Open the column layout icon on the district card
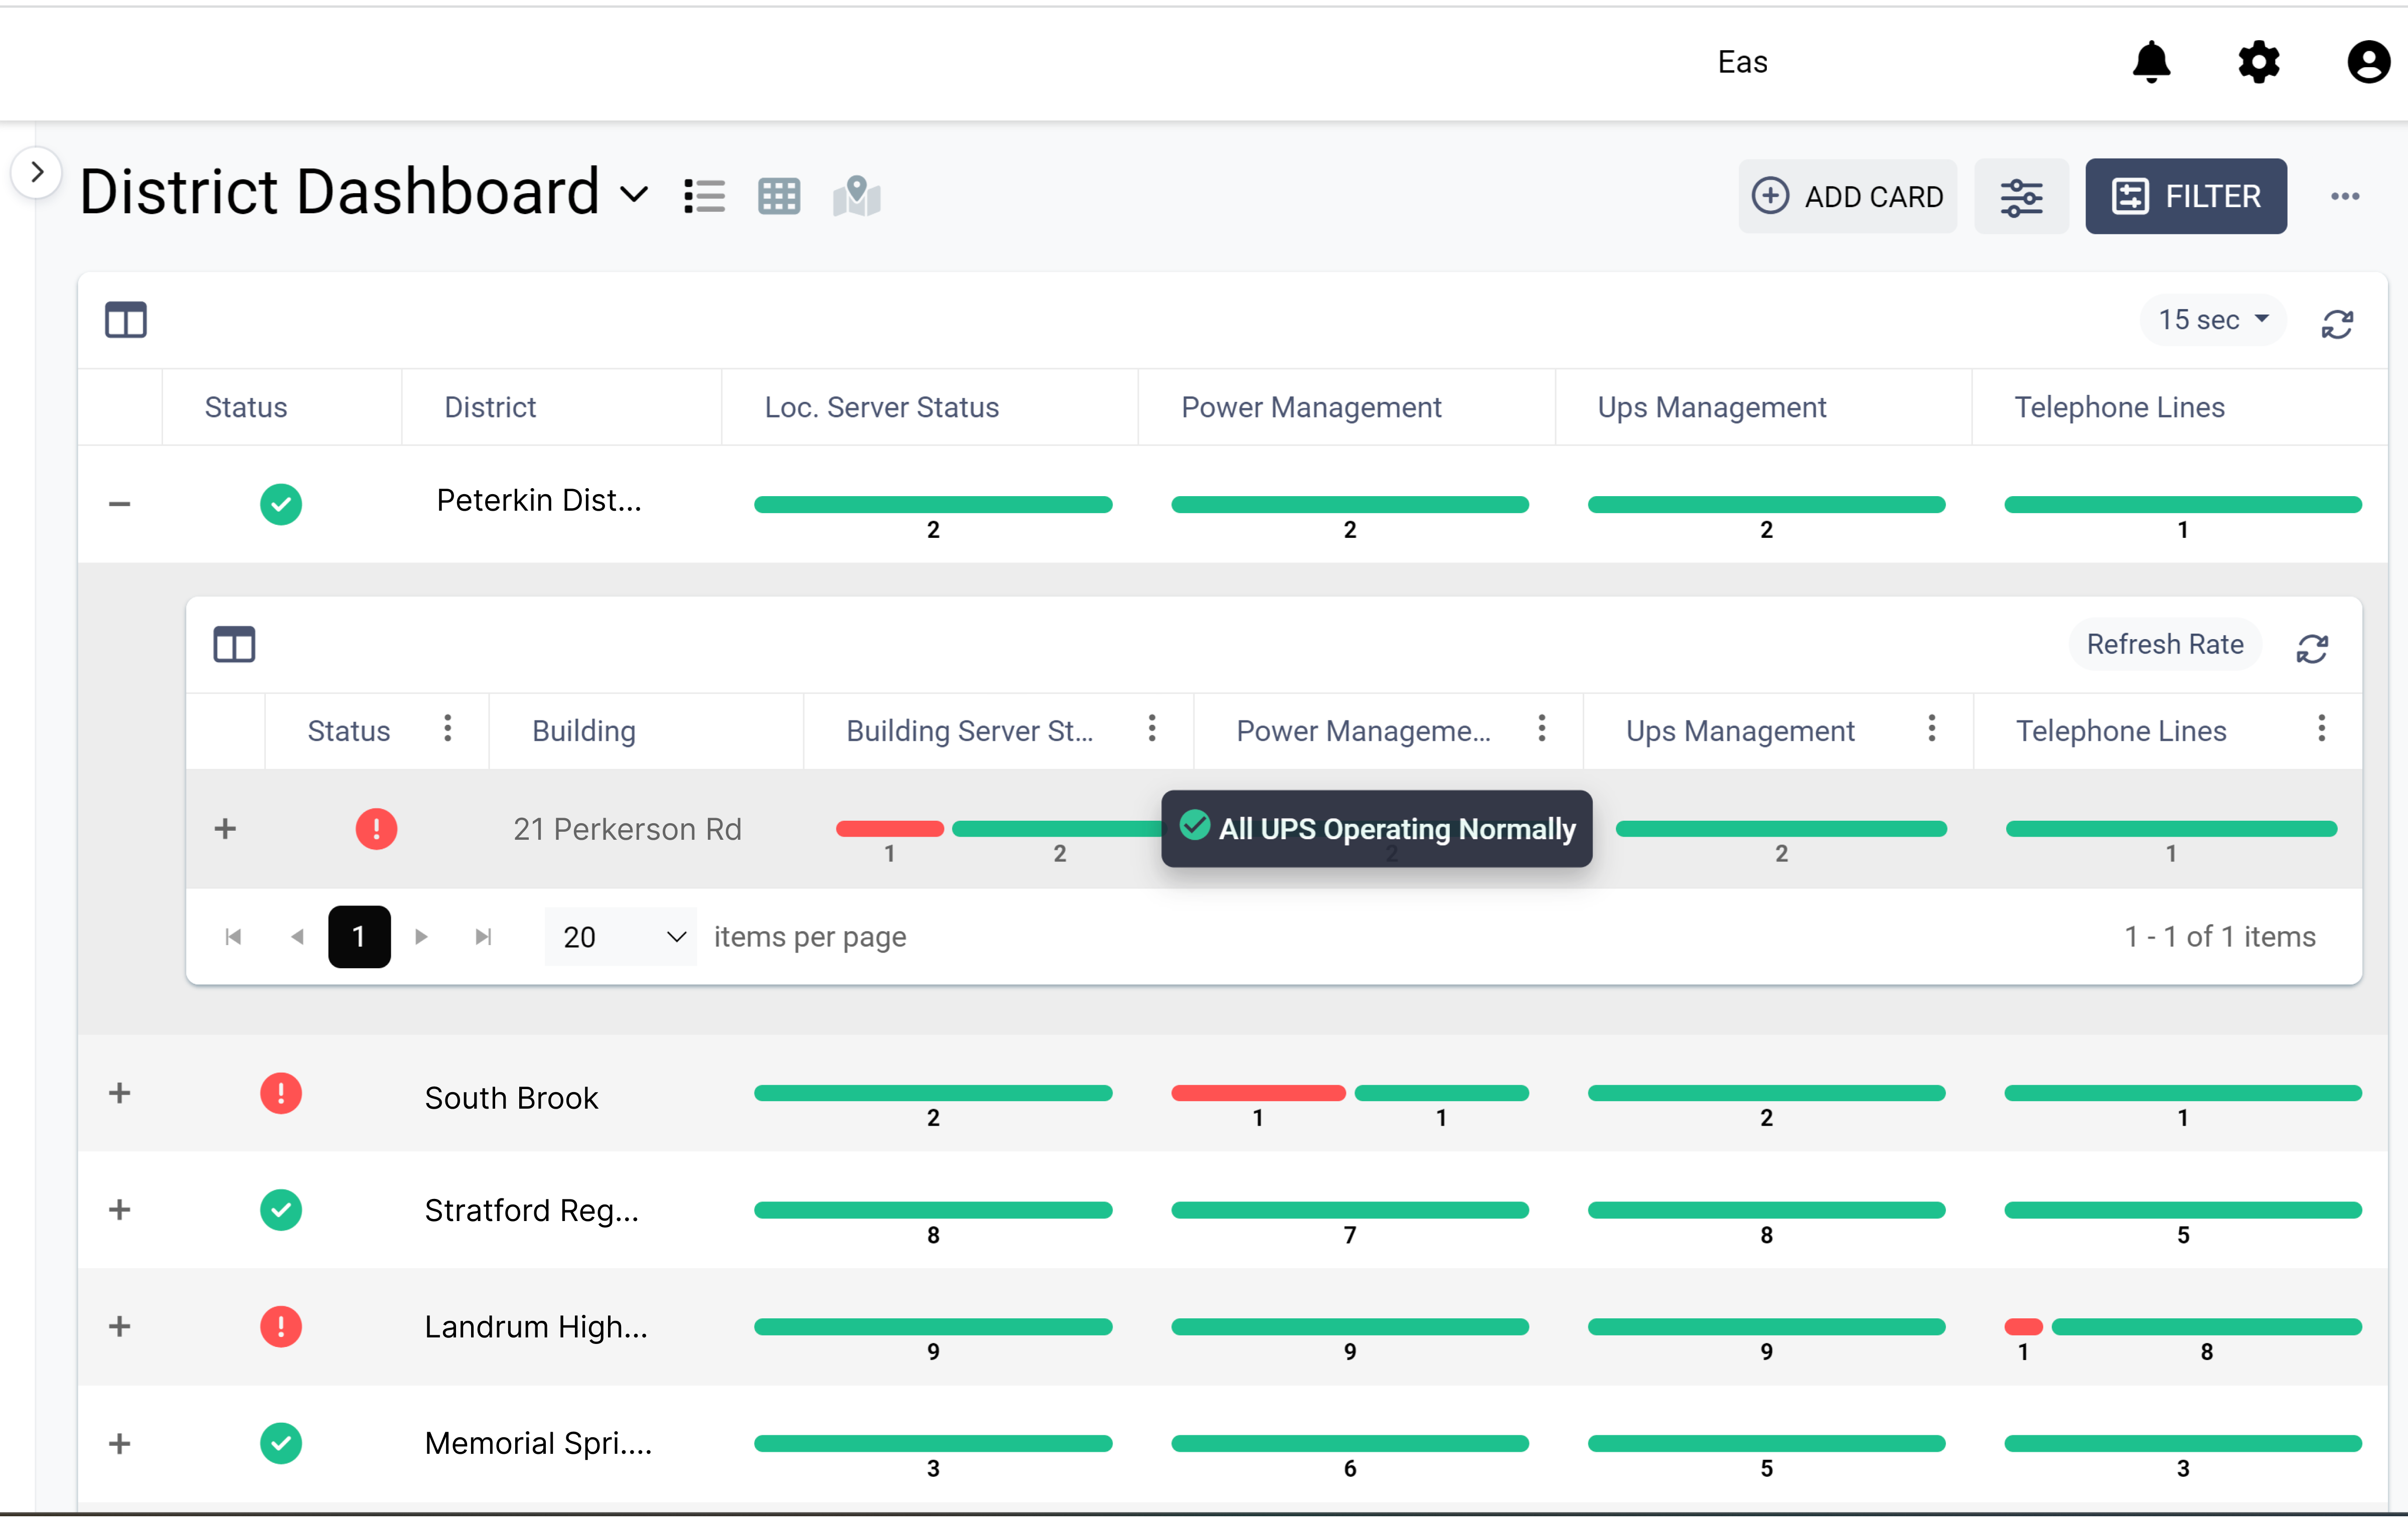Viewport: 2408px width, 1517px height. click(126, 320)
